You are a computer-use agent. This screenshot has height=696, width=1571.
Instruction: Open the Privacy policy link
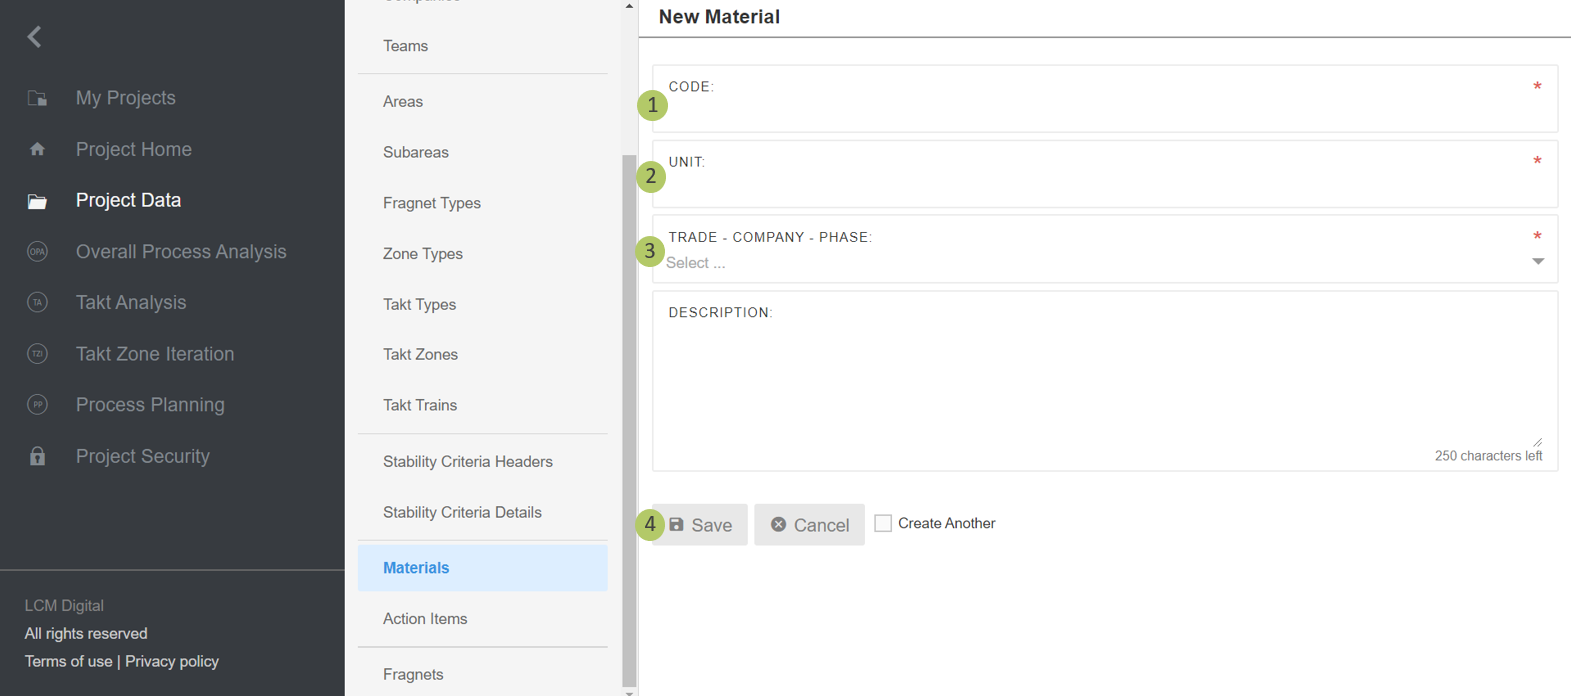point(172,661)
